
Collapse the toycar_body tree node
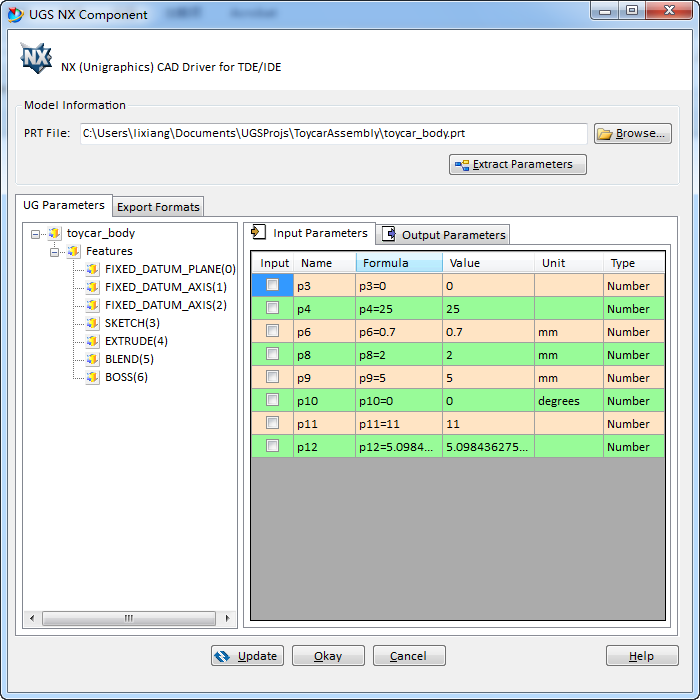tap(36, 234)
